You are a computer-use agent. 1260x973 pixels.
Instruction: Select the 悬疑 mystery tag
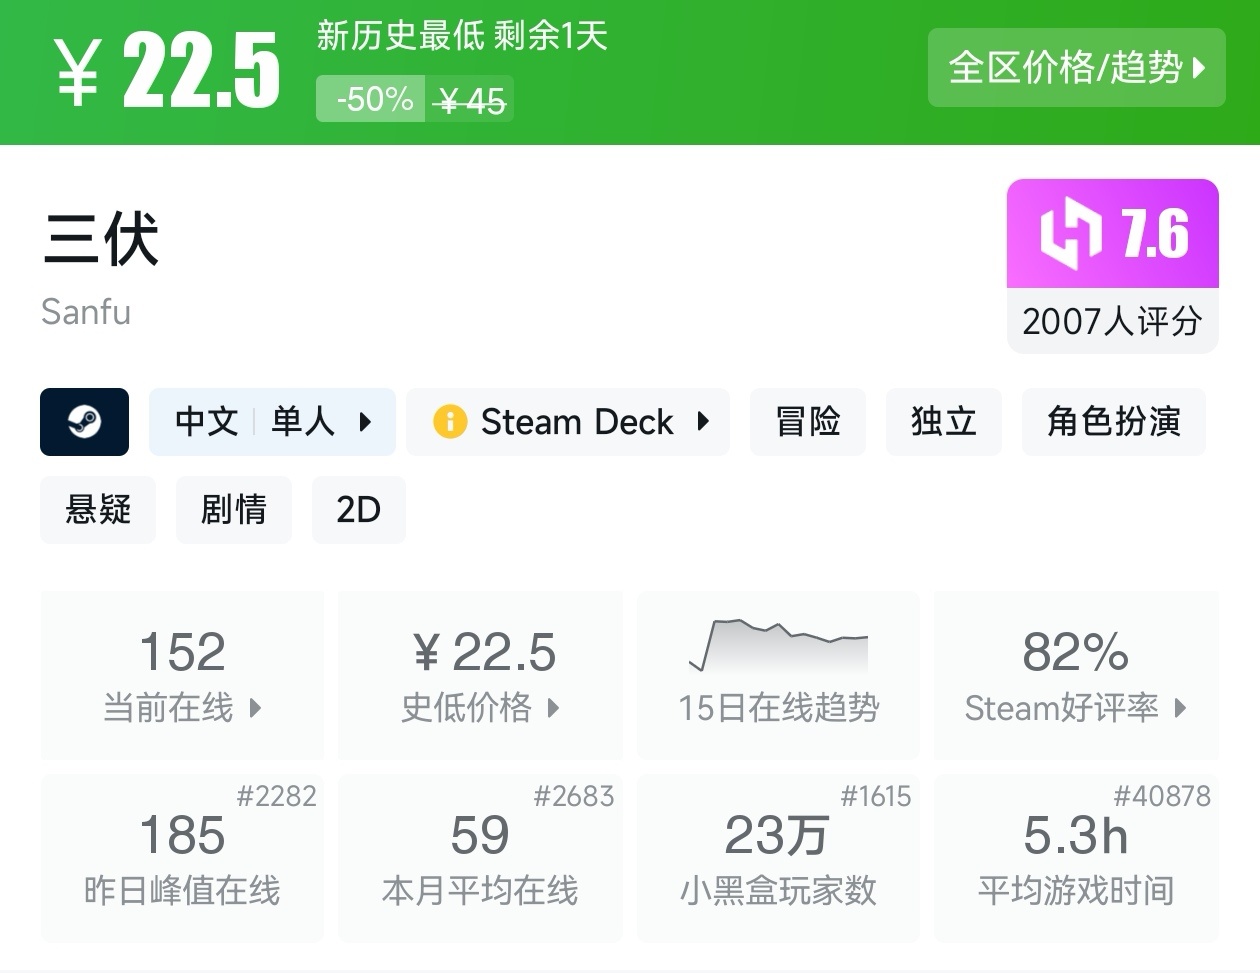click(98, 510)
